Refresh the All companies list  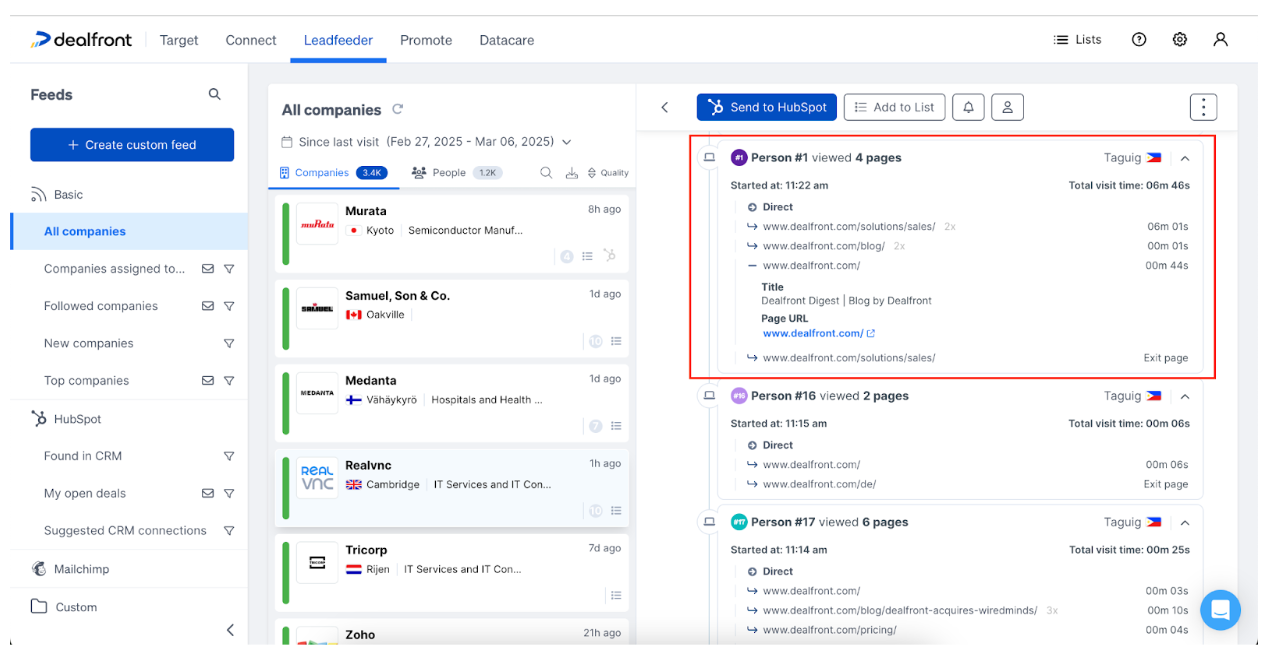[x=397, y=109]
